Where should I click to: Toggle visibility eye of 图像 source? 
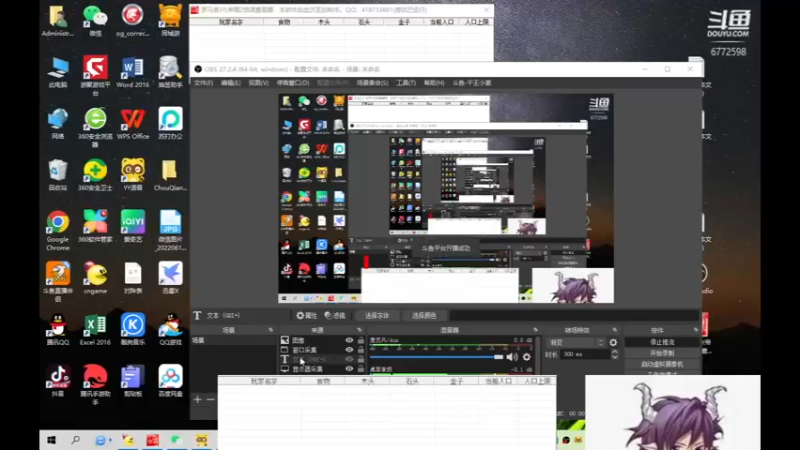click(x=349, y=340)
